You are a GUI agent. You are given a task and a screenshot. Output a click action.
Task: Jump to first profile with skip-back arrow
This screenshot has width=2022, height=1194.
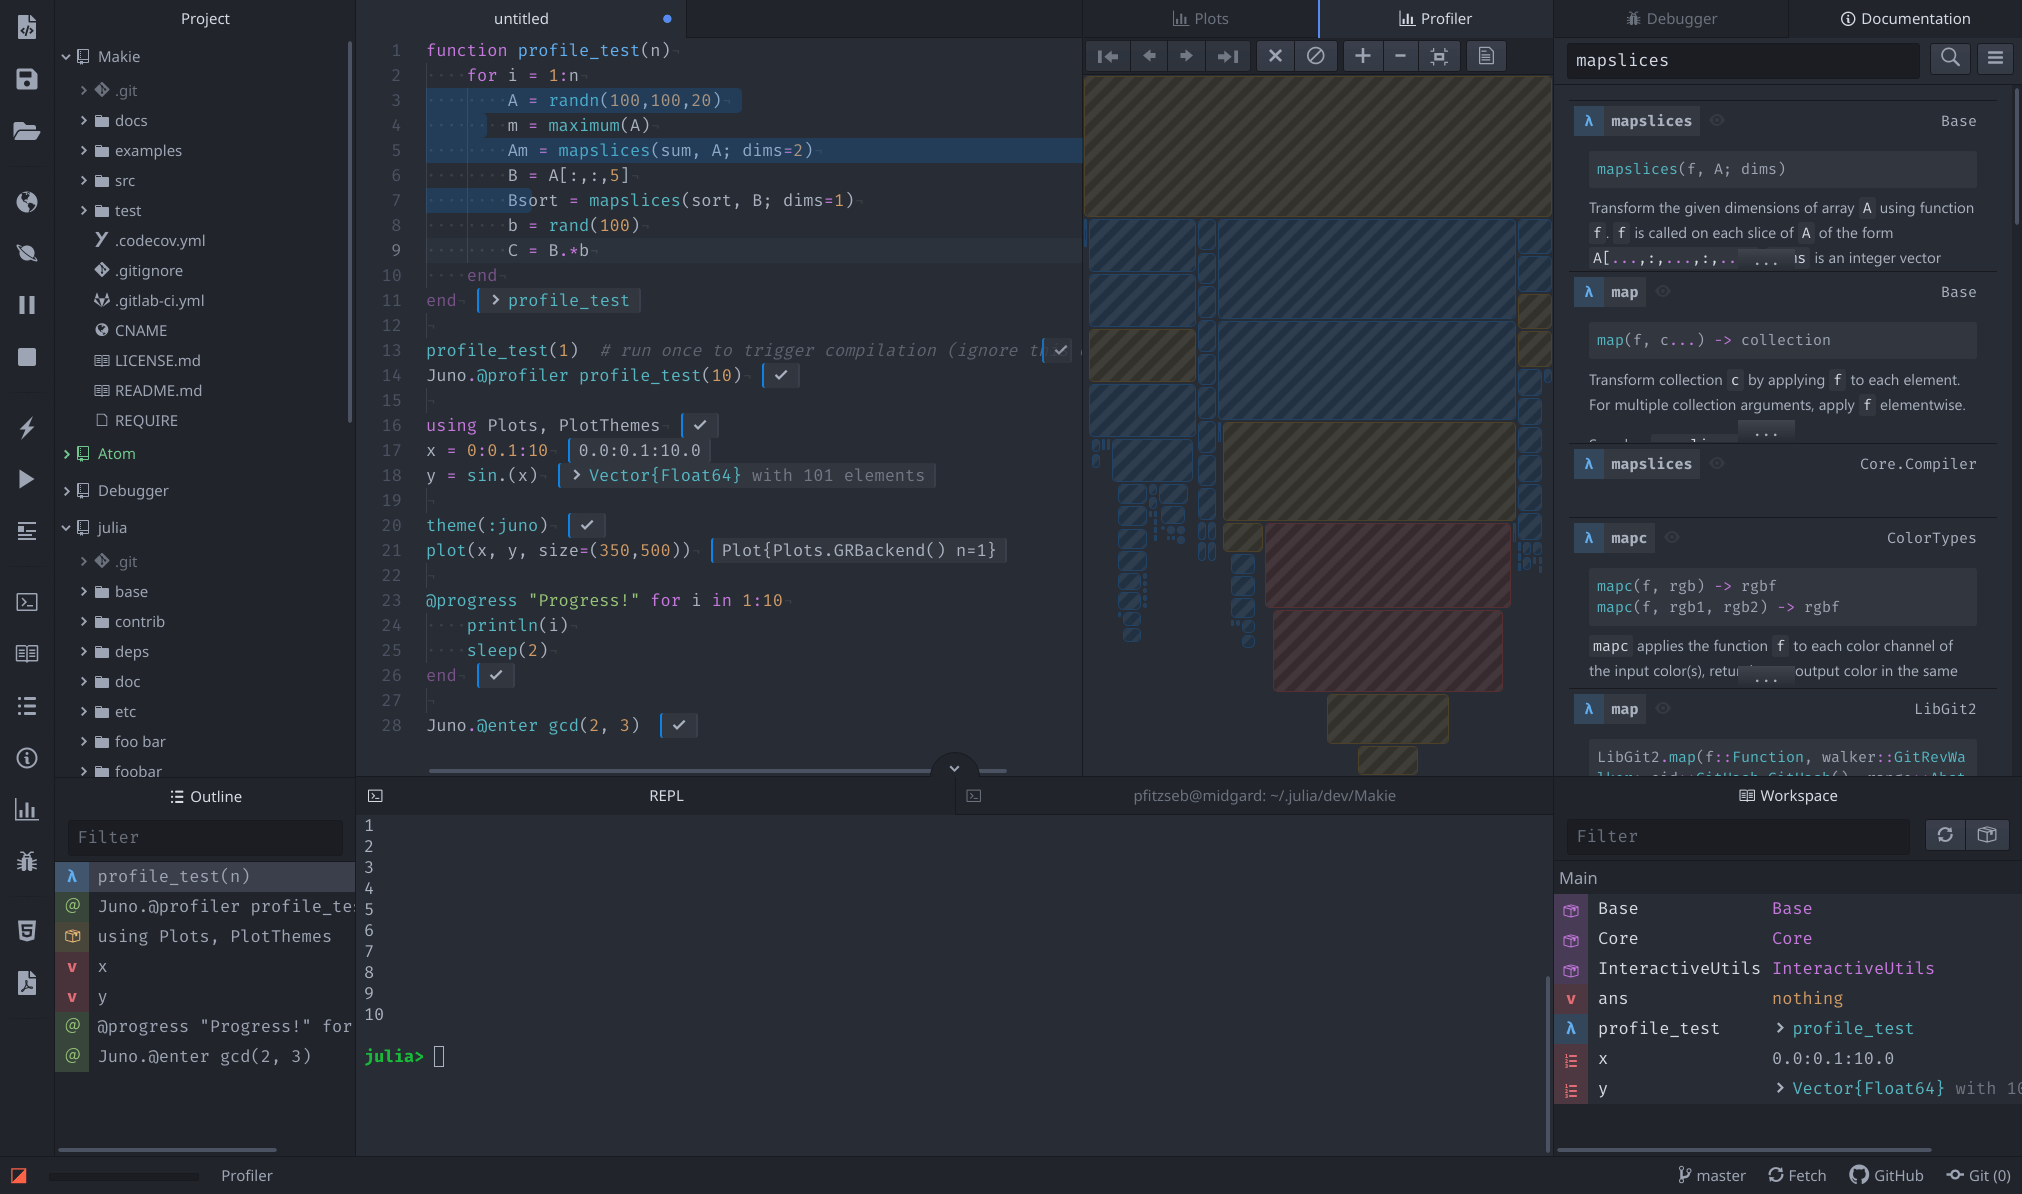pyautogui.click(x=1108, y=56)
